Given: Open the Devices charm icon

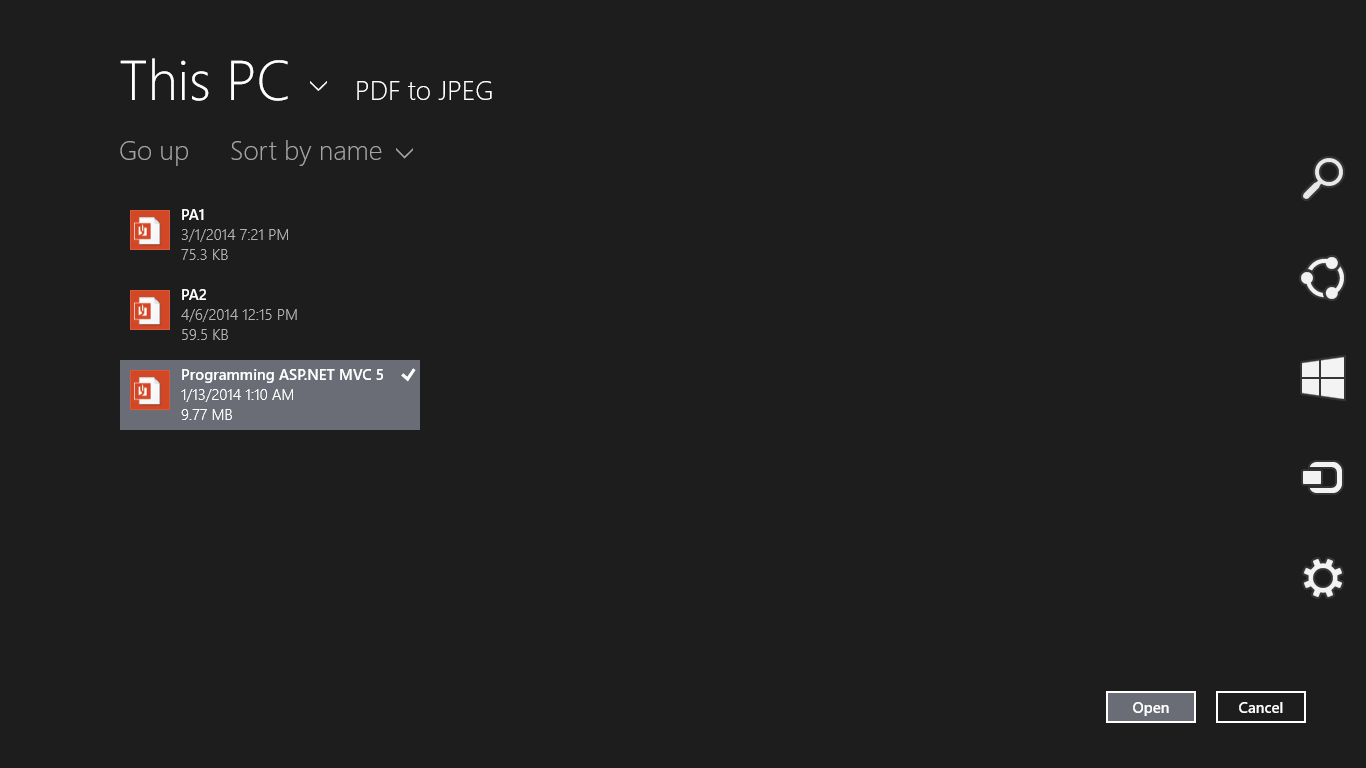Looking at the screenshot, I should point(1322,478).
